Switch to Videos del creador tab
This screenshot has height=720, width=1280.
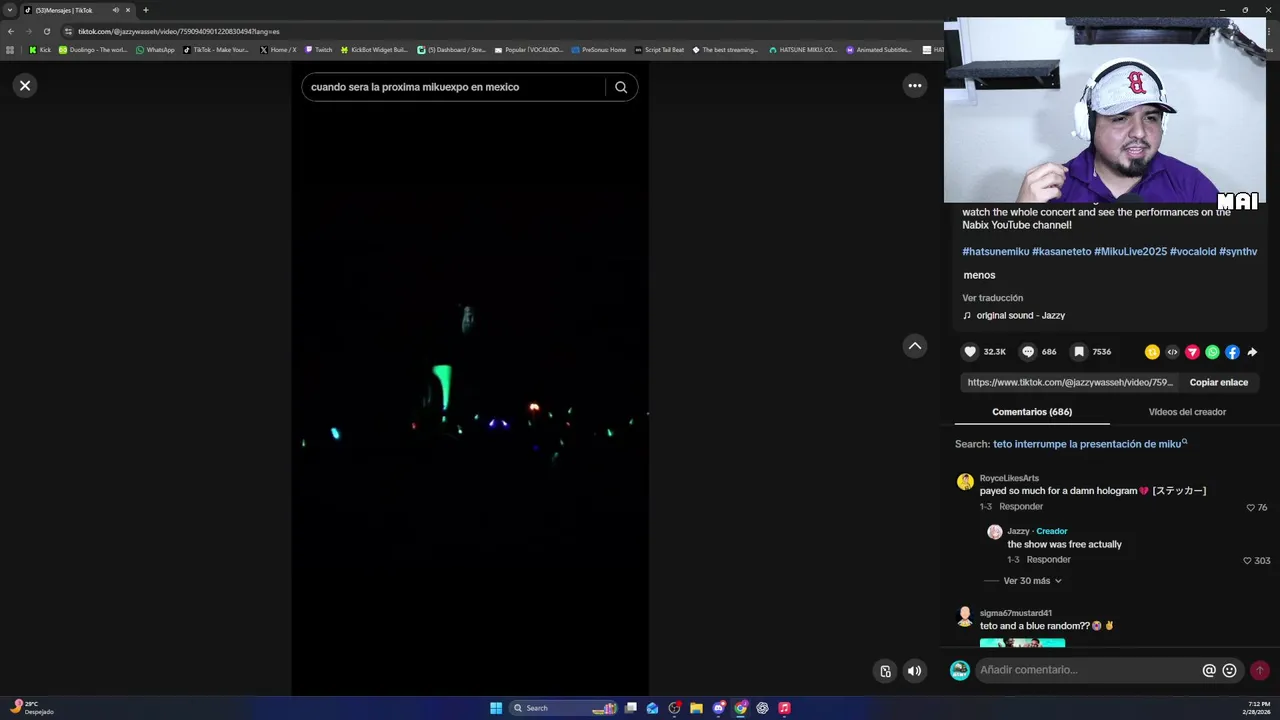coord(1187,412)
